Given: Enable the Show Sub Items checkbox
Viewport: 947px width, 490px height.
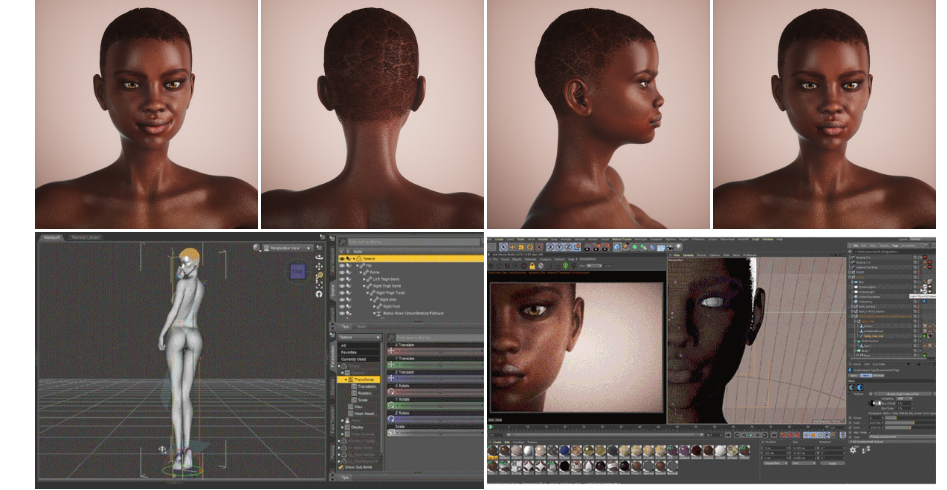Looking at the screenshot, I should click(343, 466).
